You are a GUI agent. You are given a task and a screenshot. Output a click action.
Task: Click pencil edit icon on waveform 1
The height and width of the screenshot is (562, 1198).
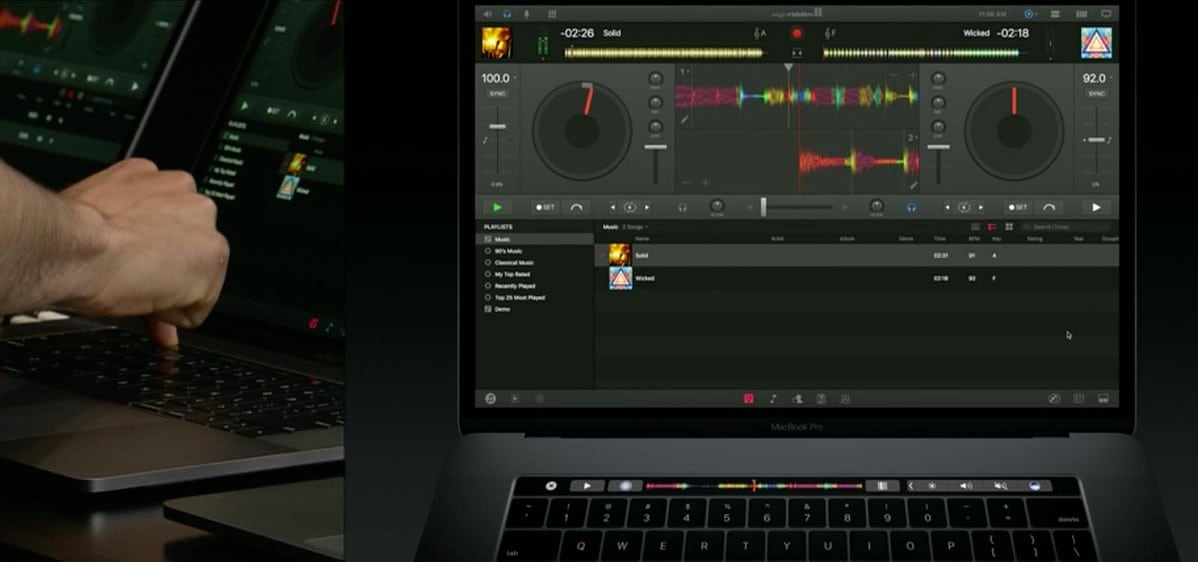(x=685, y=119)
